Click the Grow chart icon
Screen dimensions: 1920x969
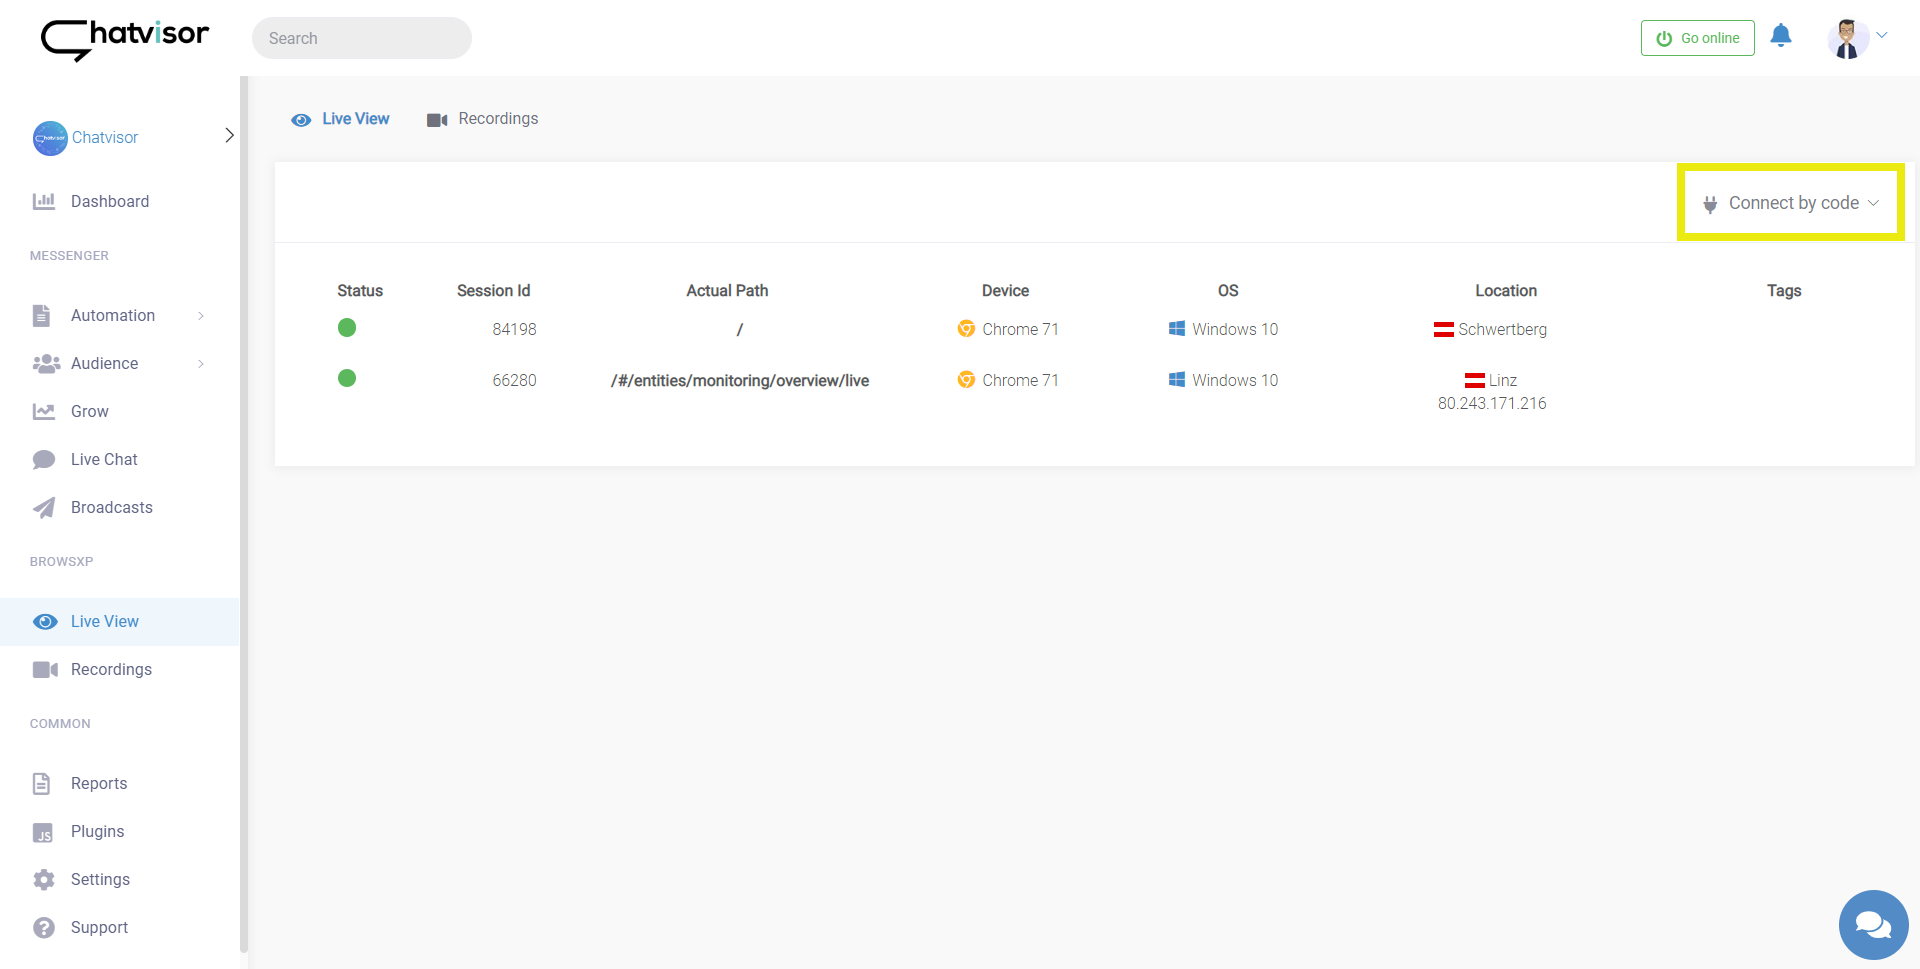click(x=44, y=411)
